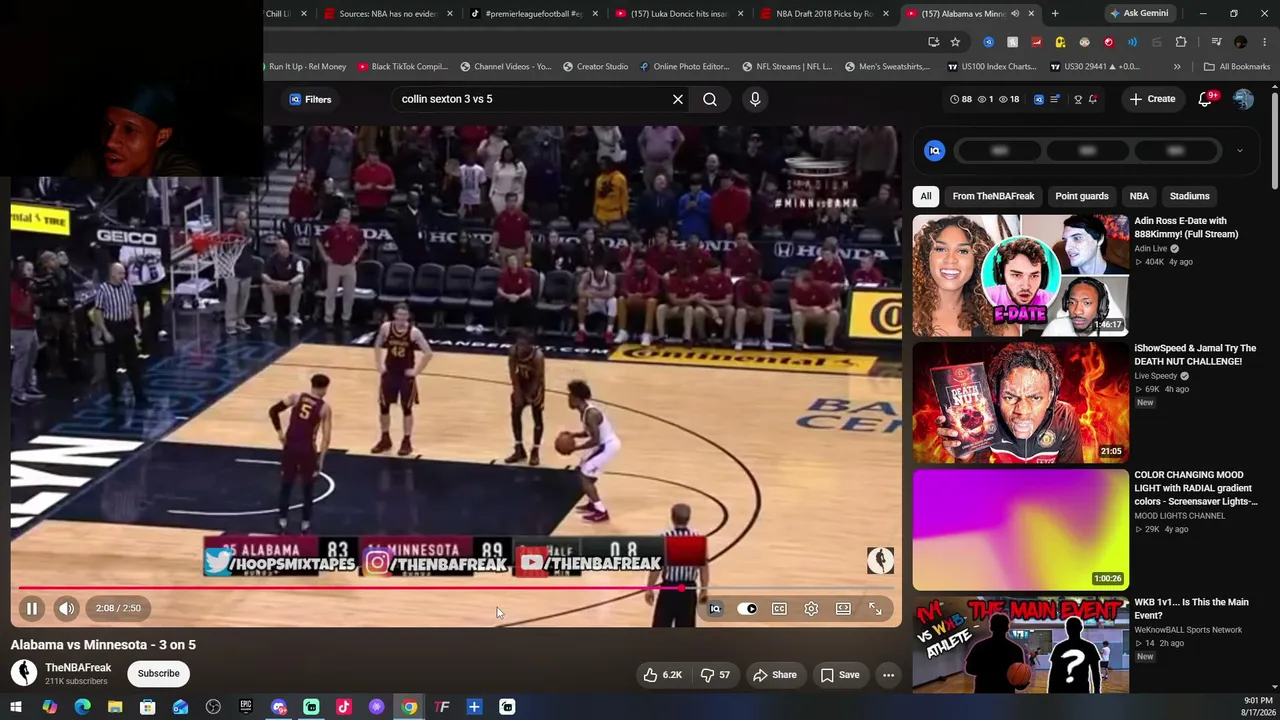Open TheNBAFreak channel avatar
The width and height of the screenshot is (1280, 720).
(x=24, y=673)
